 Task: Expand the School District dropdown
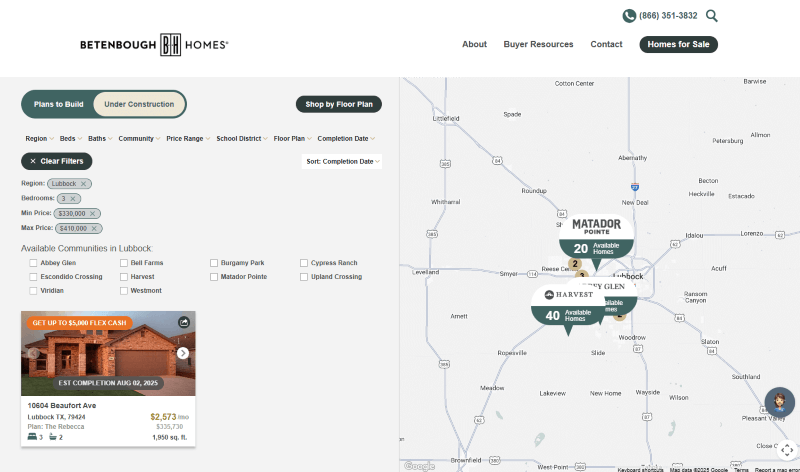click(x=242, y=139)
